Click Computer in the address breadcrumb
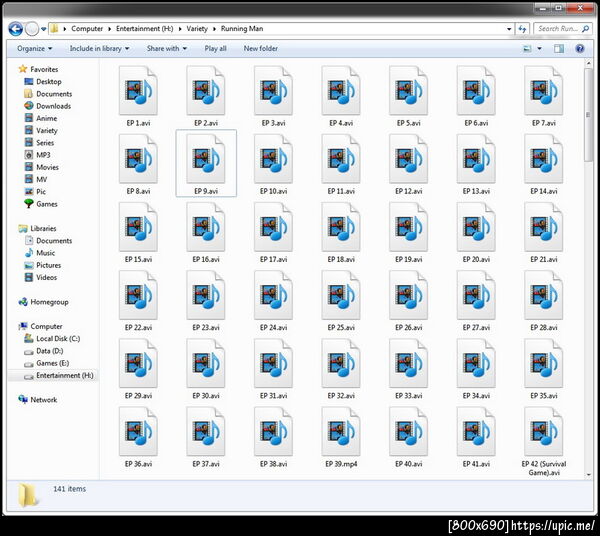 point(87,29)
